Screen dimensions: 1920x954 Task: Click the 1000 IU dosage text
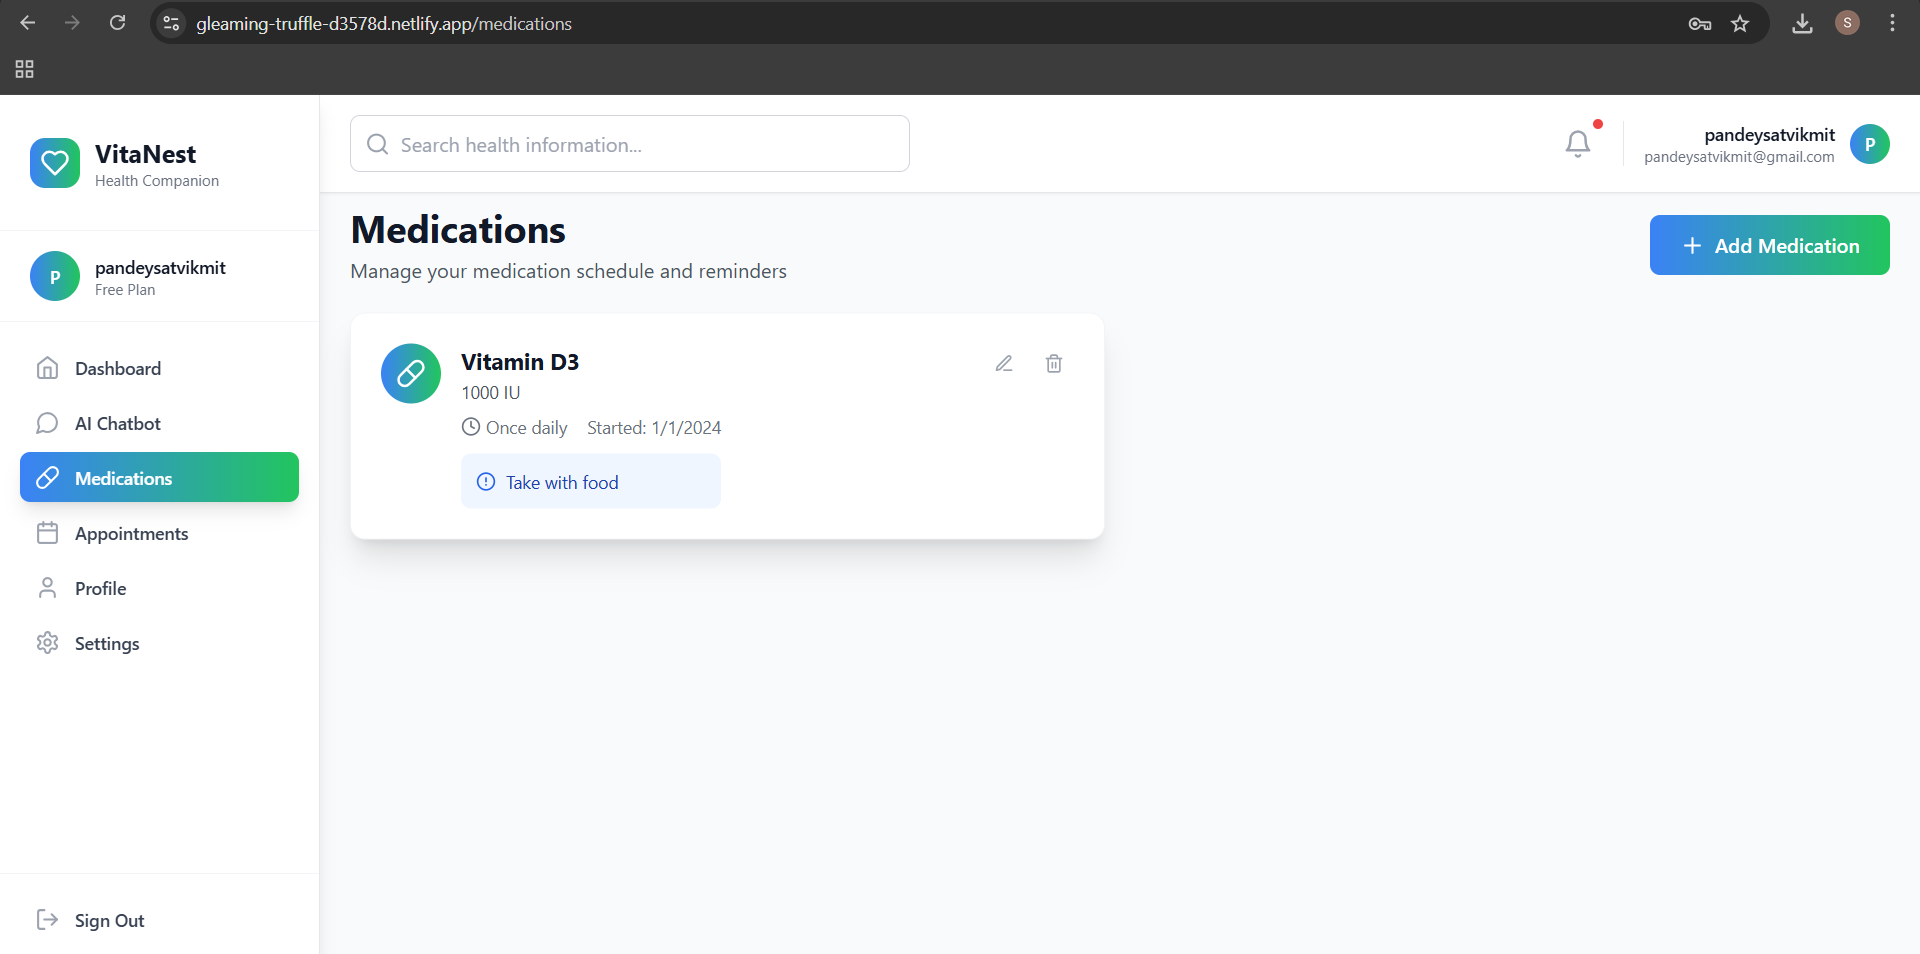pos(491,393)
